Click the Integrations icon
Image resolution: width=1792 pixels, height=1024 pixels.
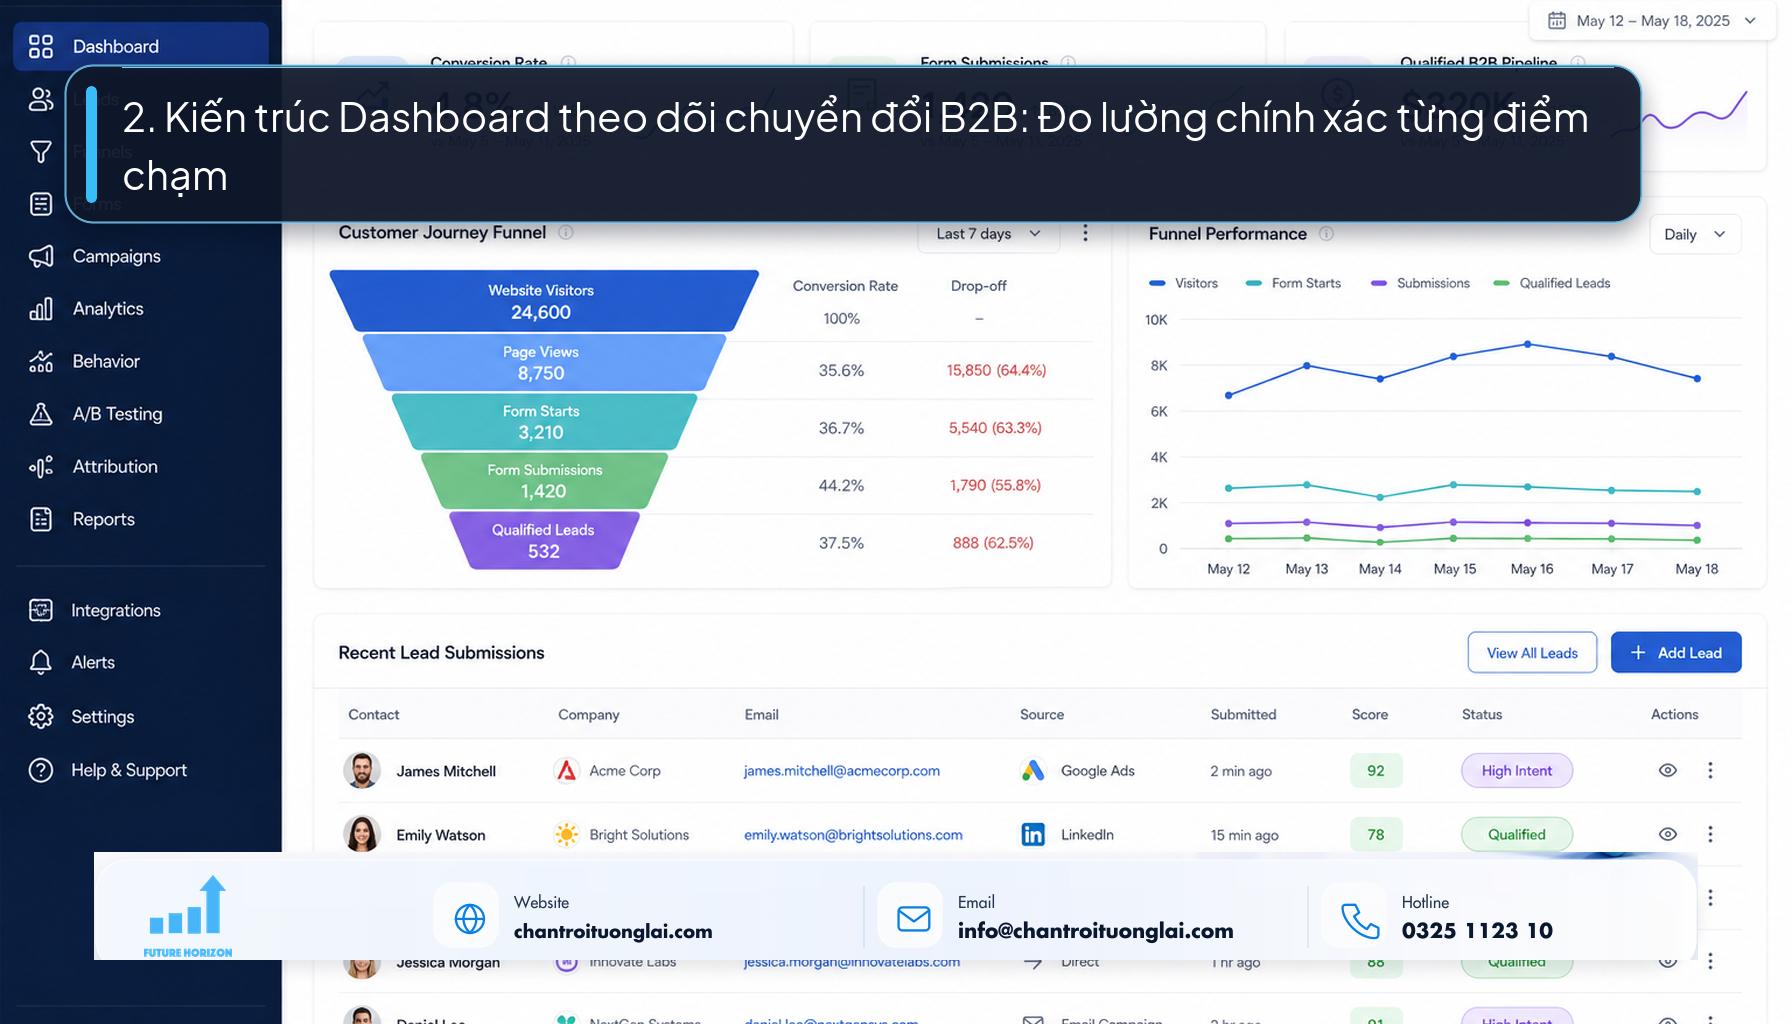click(41, 610)
